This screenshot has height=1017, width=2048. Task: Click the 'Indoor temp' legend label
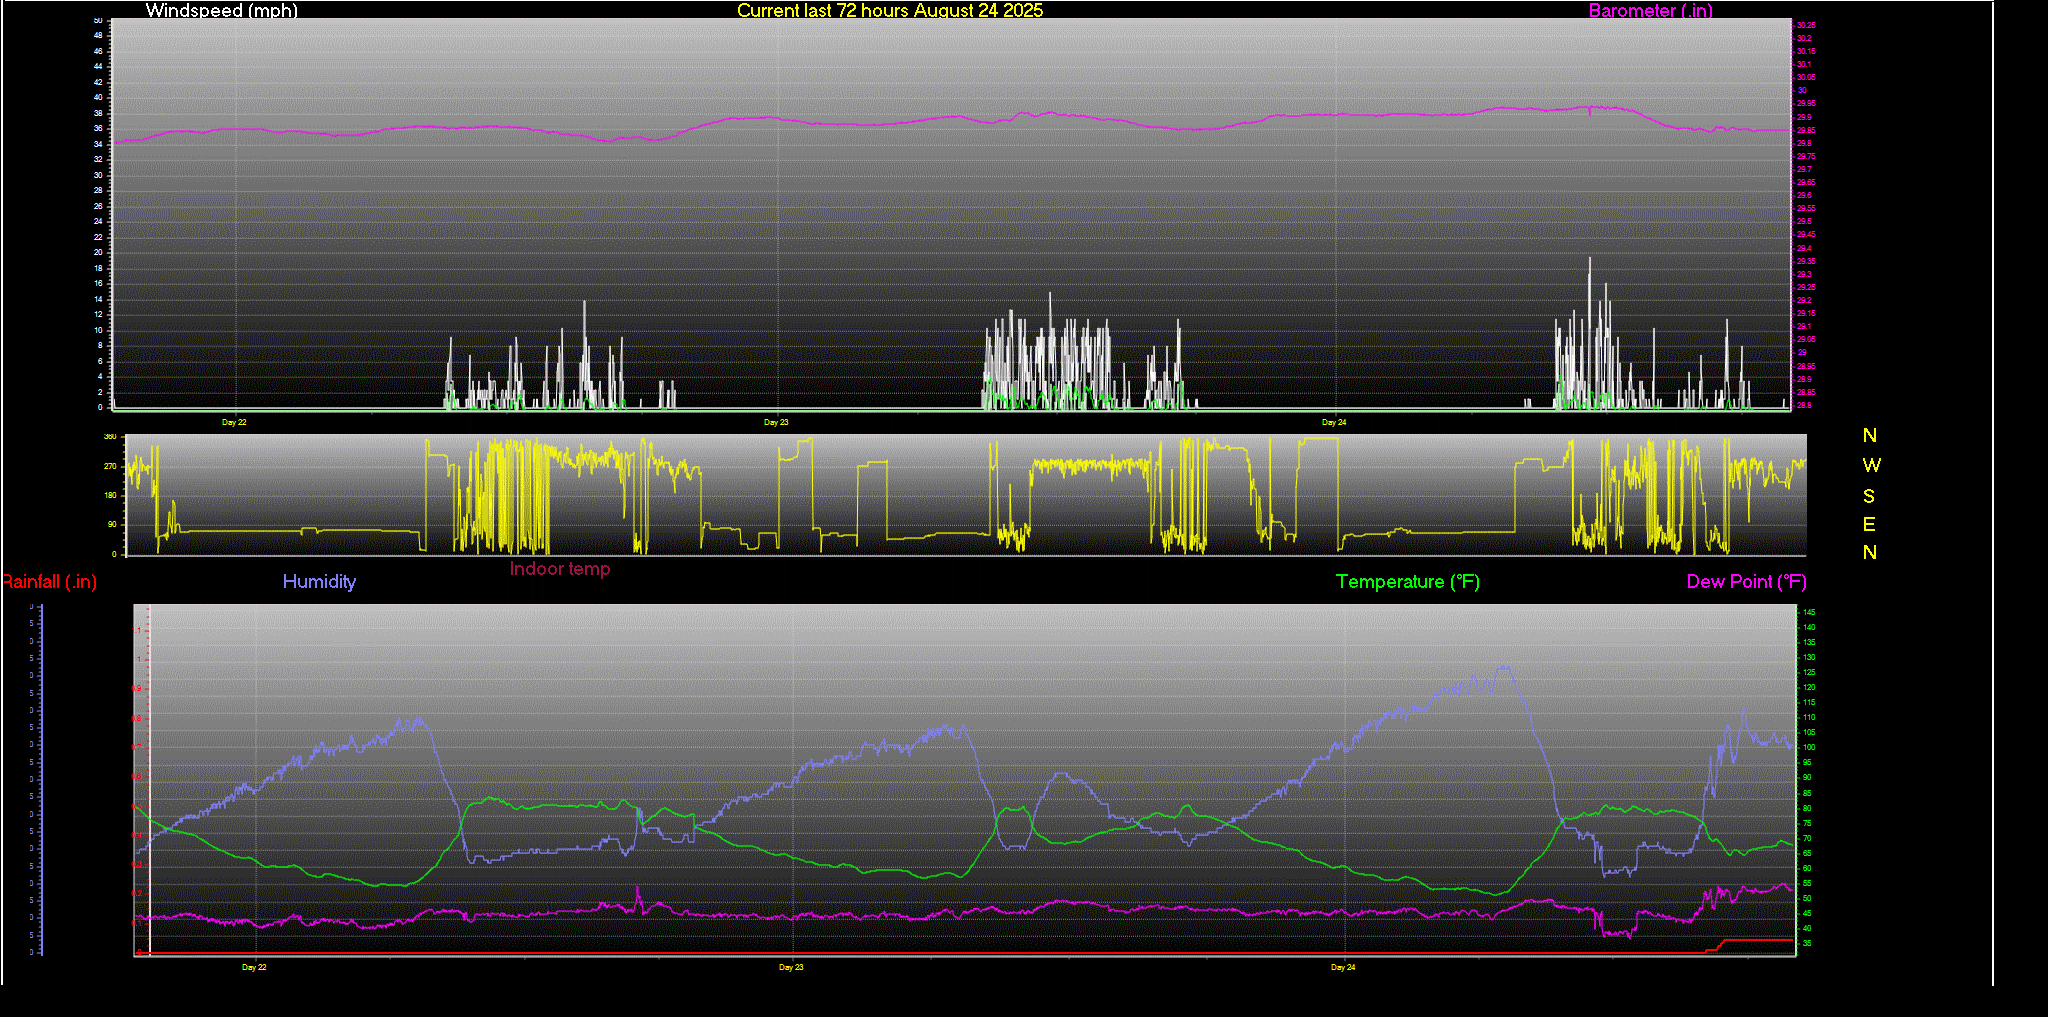click(x=560, y=568)
